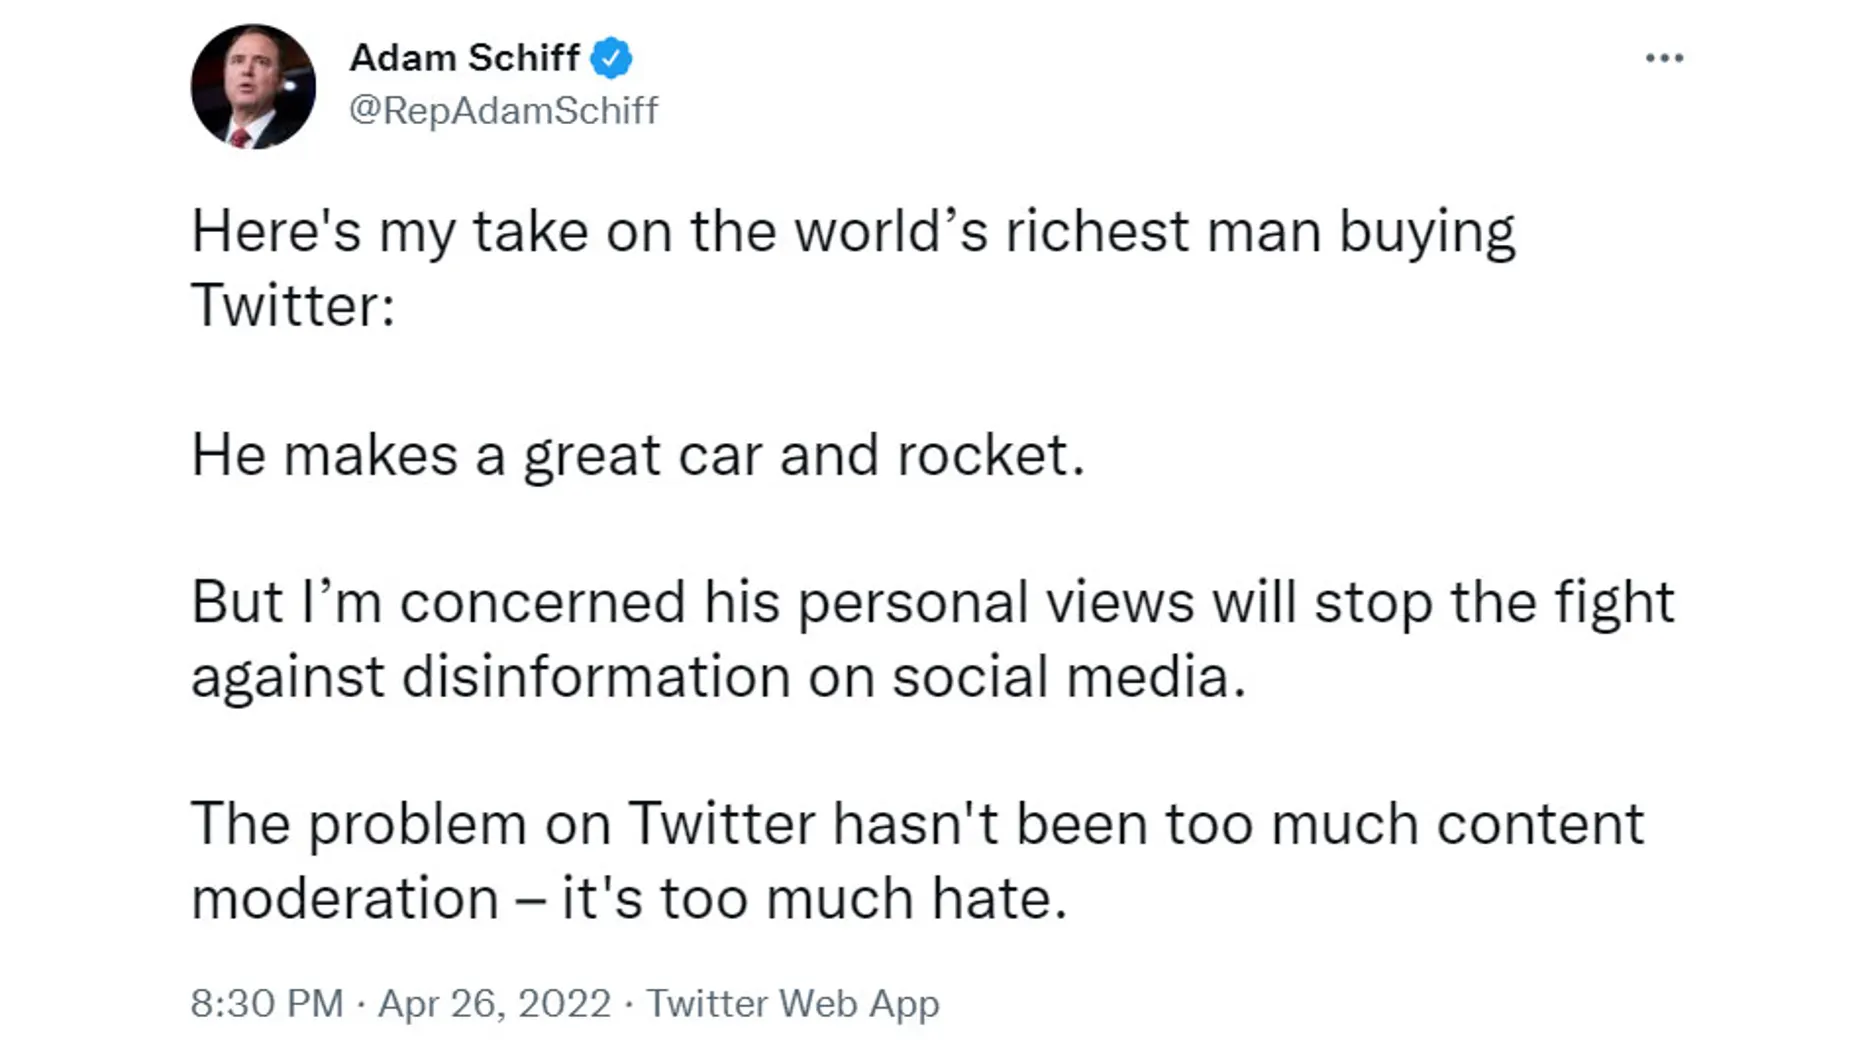Click "Twitter:" ending the first paragraph
Viewport: 1862px width, 1048px height.
[x=293, y=305]
